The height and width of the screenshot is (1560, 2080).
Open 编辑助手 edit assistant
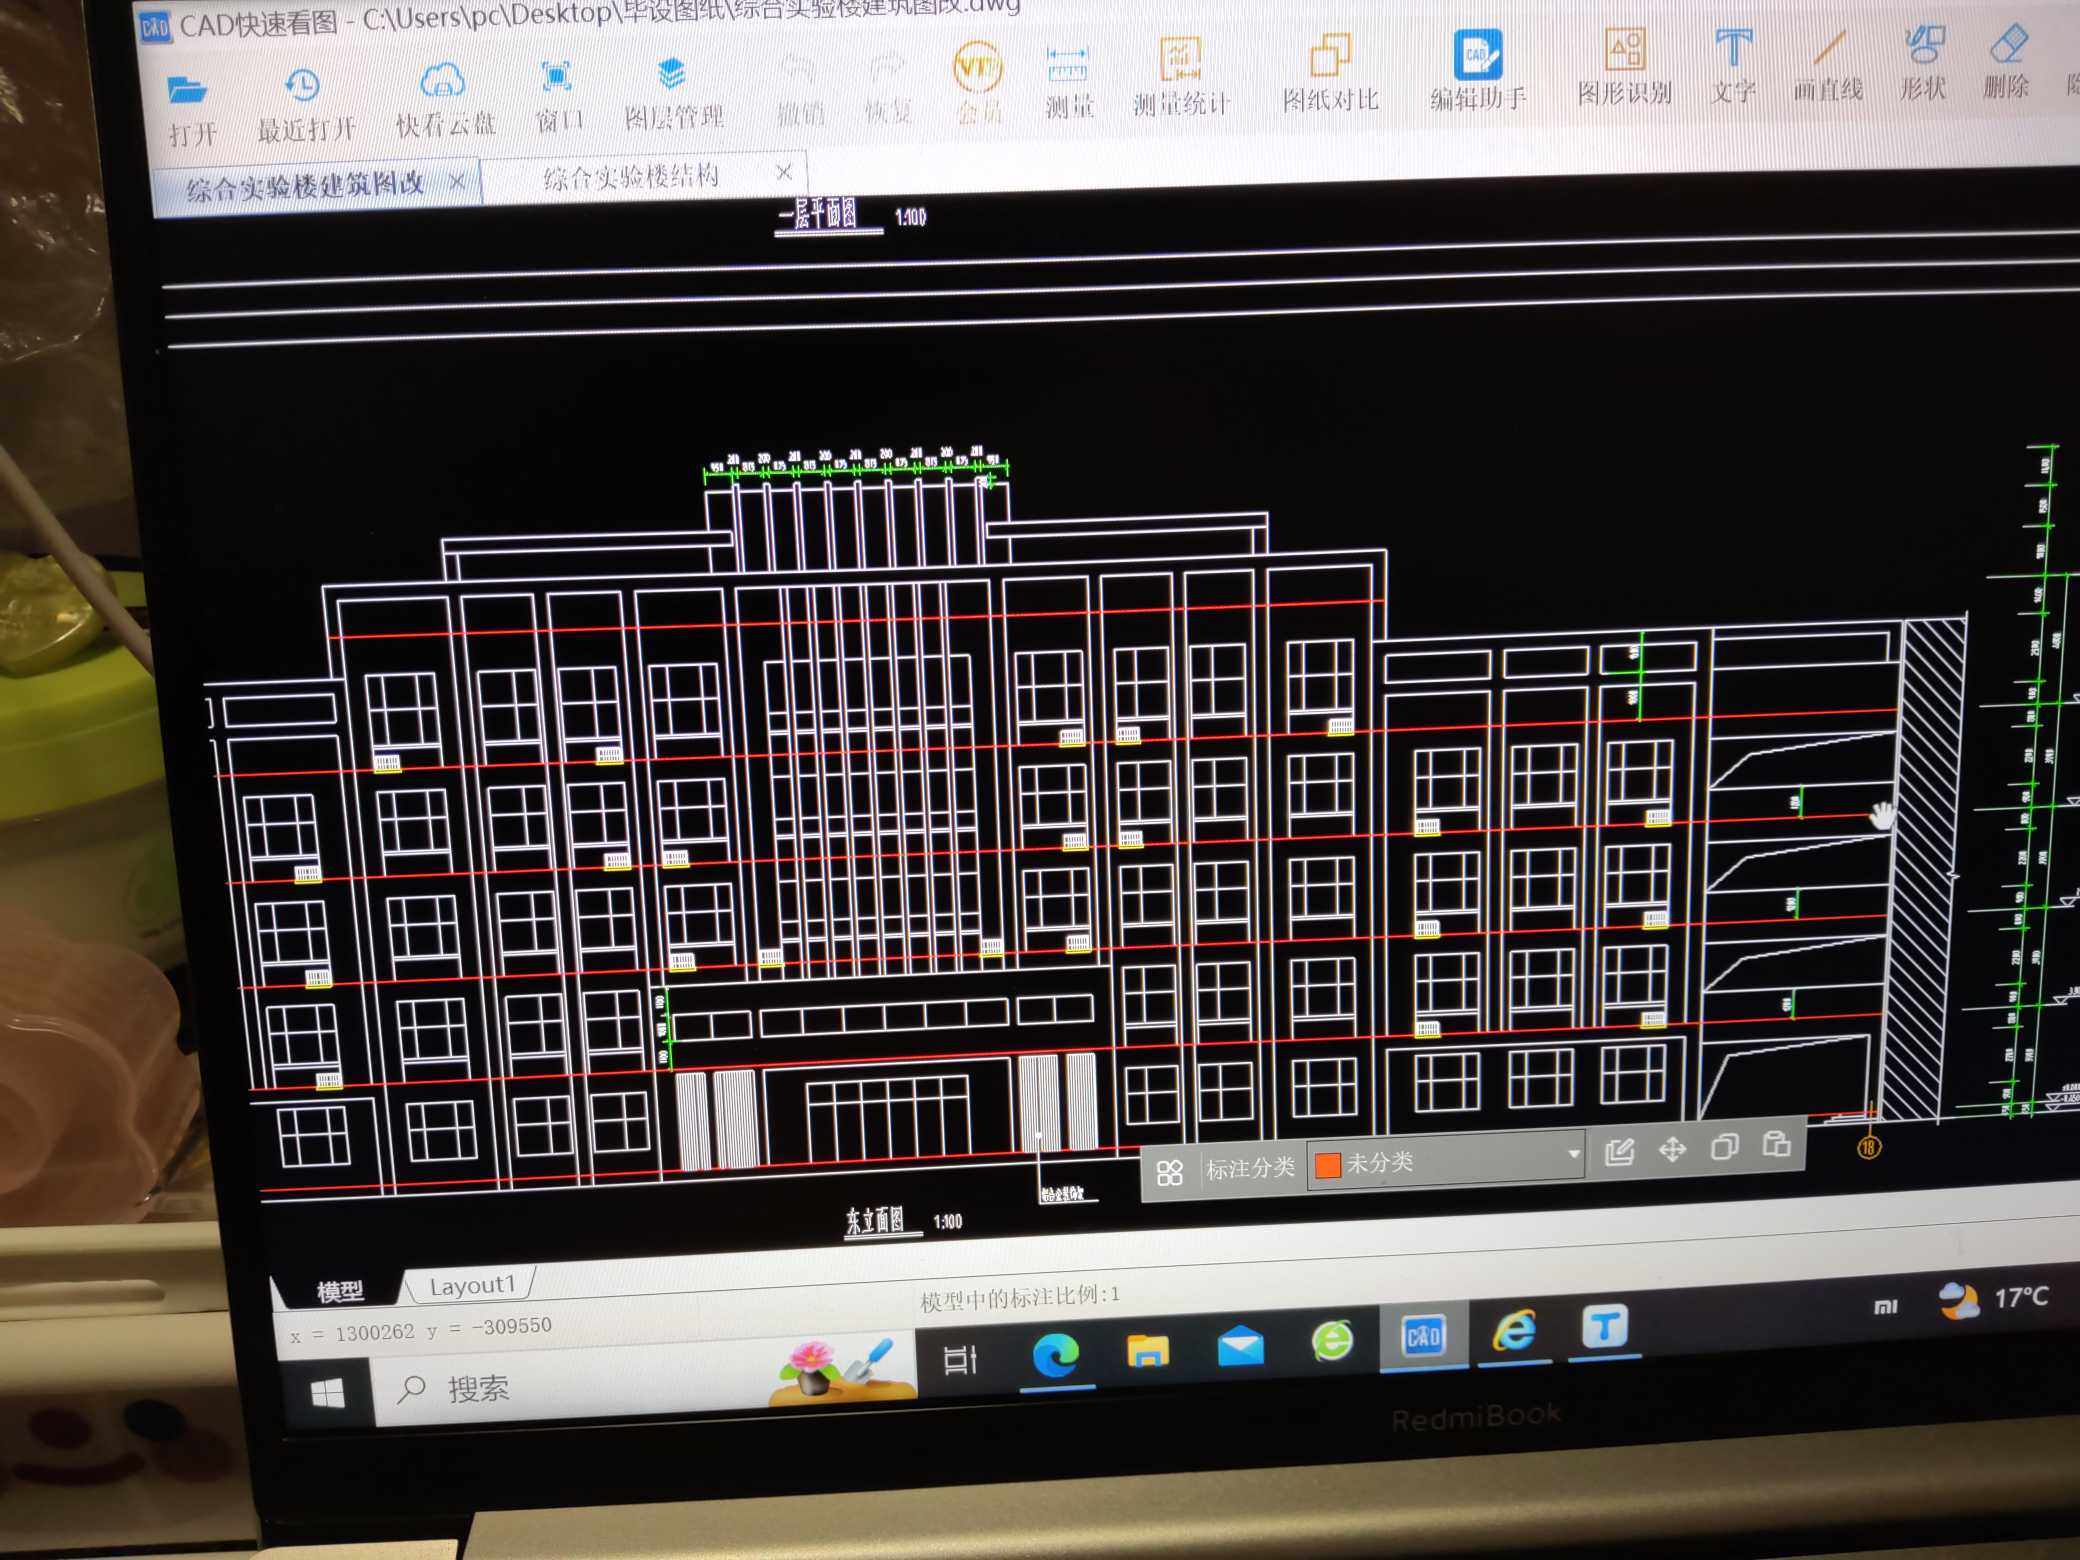point(1478,68)
